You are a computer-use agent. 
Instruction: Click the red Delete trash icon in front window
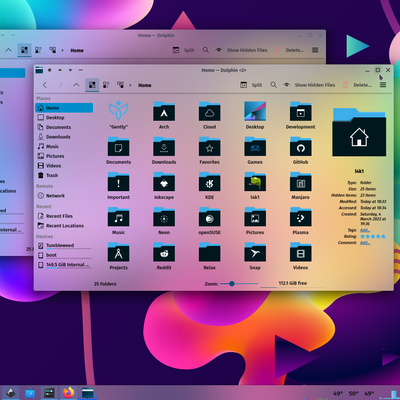[346, 85]
